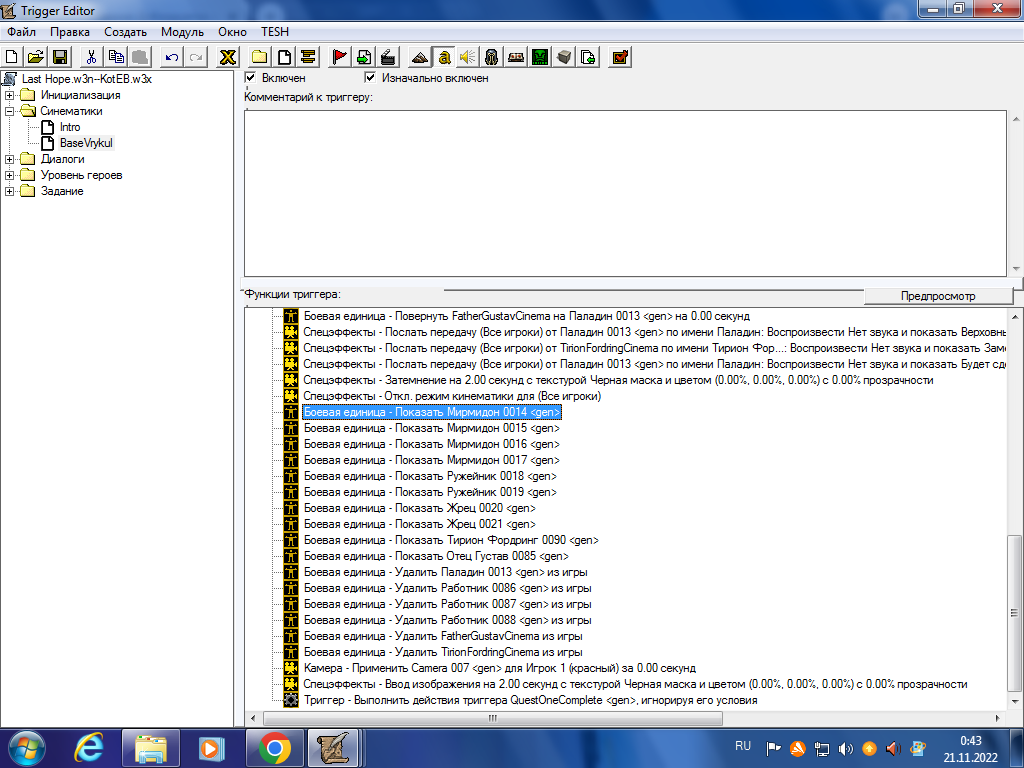
Task: Launch Internet Explorer from taskbar
Action: 88,748
